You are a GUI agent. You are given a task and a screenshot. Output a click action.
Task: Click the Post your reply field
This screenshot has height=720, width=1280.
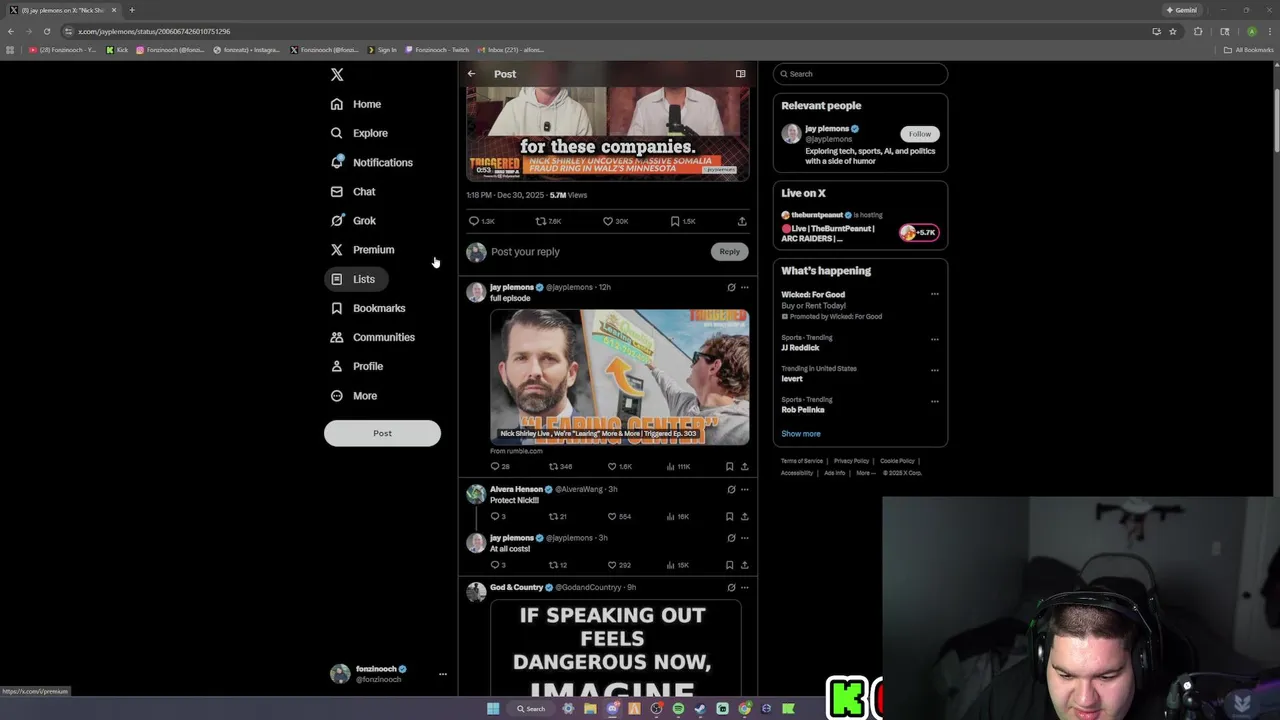tap(598, 252)
